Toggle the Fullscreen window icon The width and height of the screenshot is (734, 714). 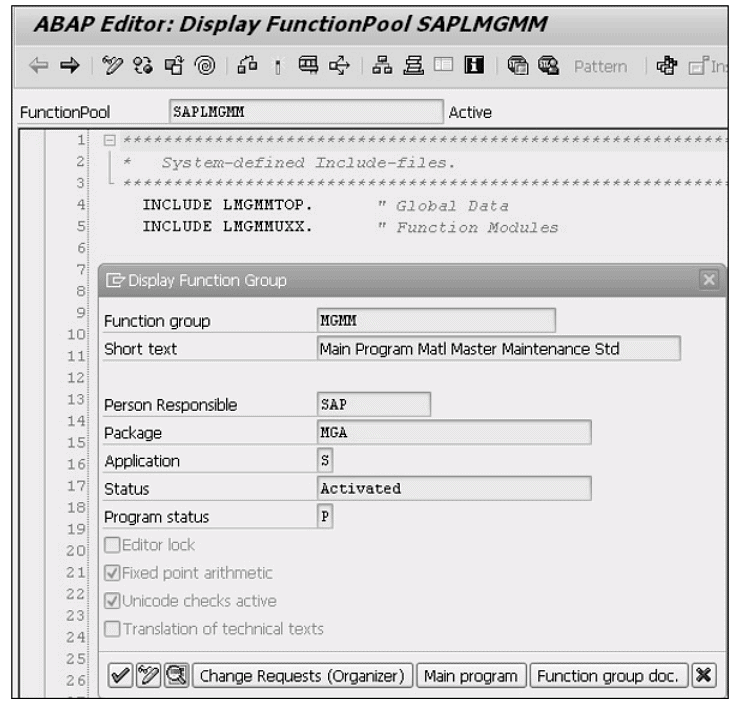tap(443, 64)
